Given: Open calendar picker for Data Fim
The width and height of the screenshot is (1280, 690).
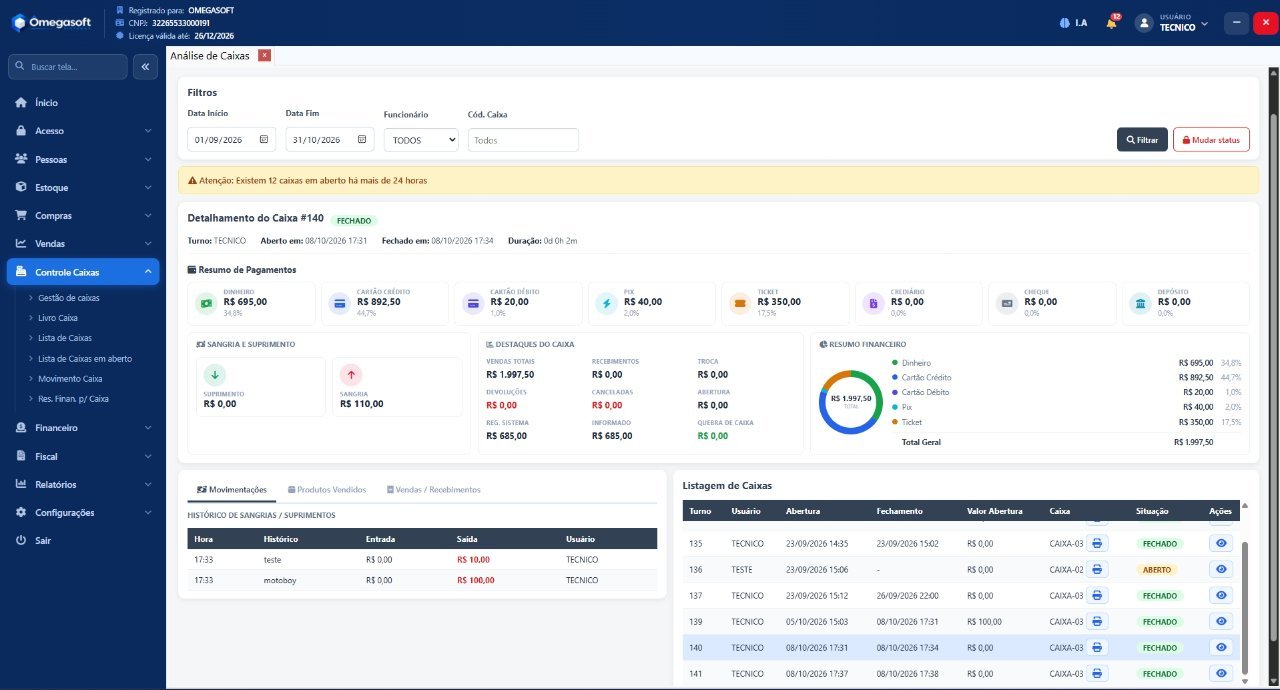Looking at the screenshot, I should tap(362, 140).
